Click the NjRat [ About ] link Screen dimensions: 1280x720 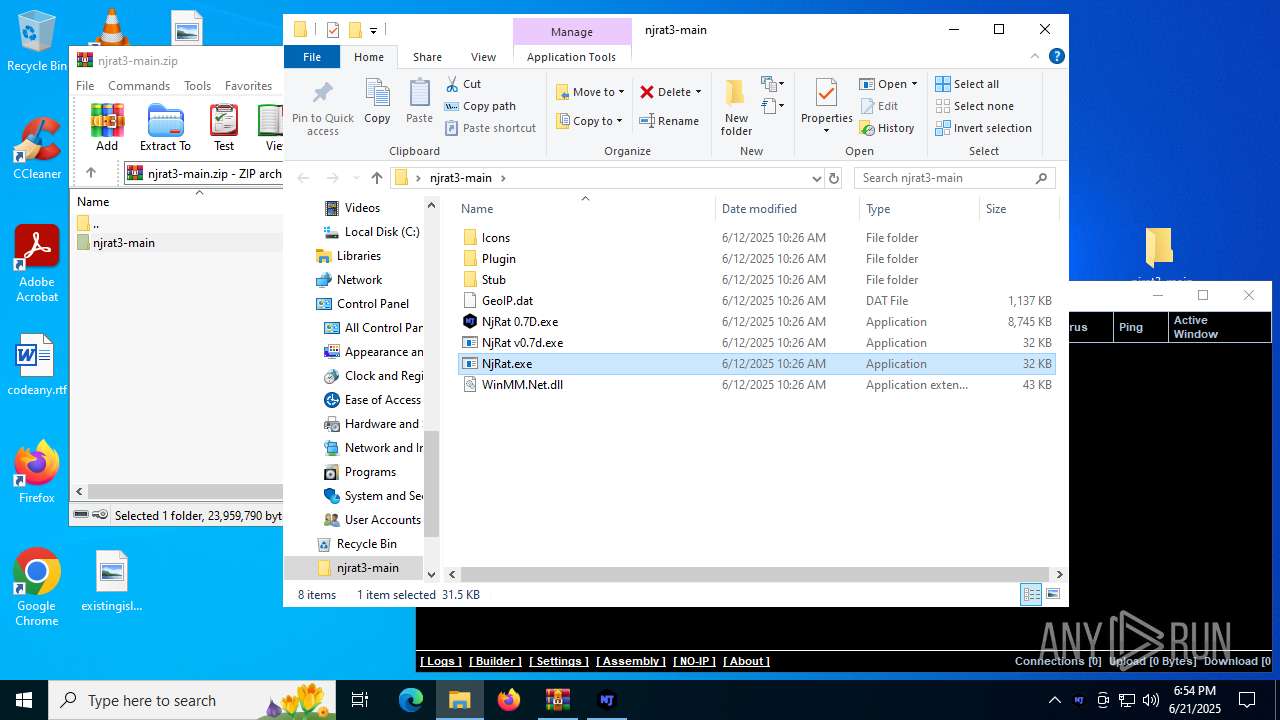(x=746, y=661)
